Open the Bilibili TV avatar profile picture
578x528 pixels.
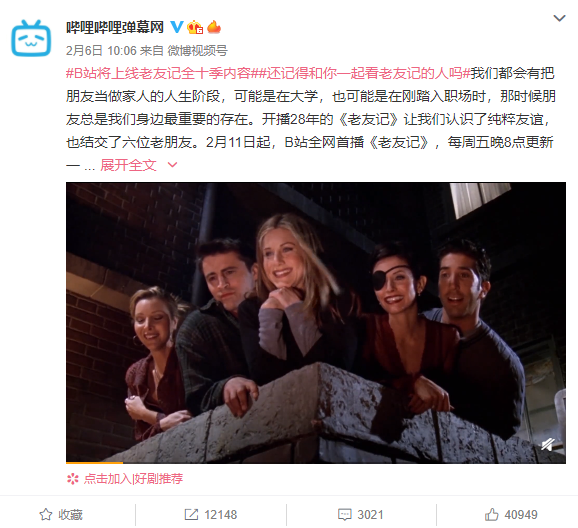(x=31, y=38)
